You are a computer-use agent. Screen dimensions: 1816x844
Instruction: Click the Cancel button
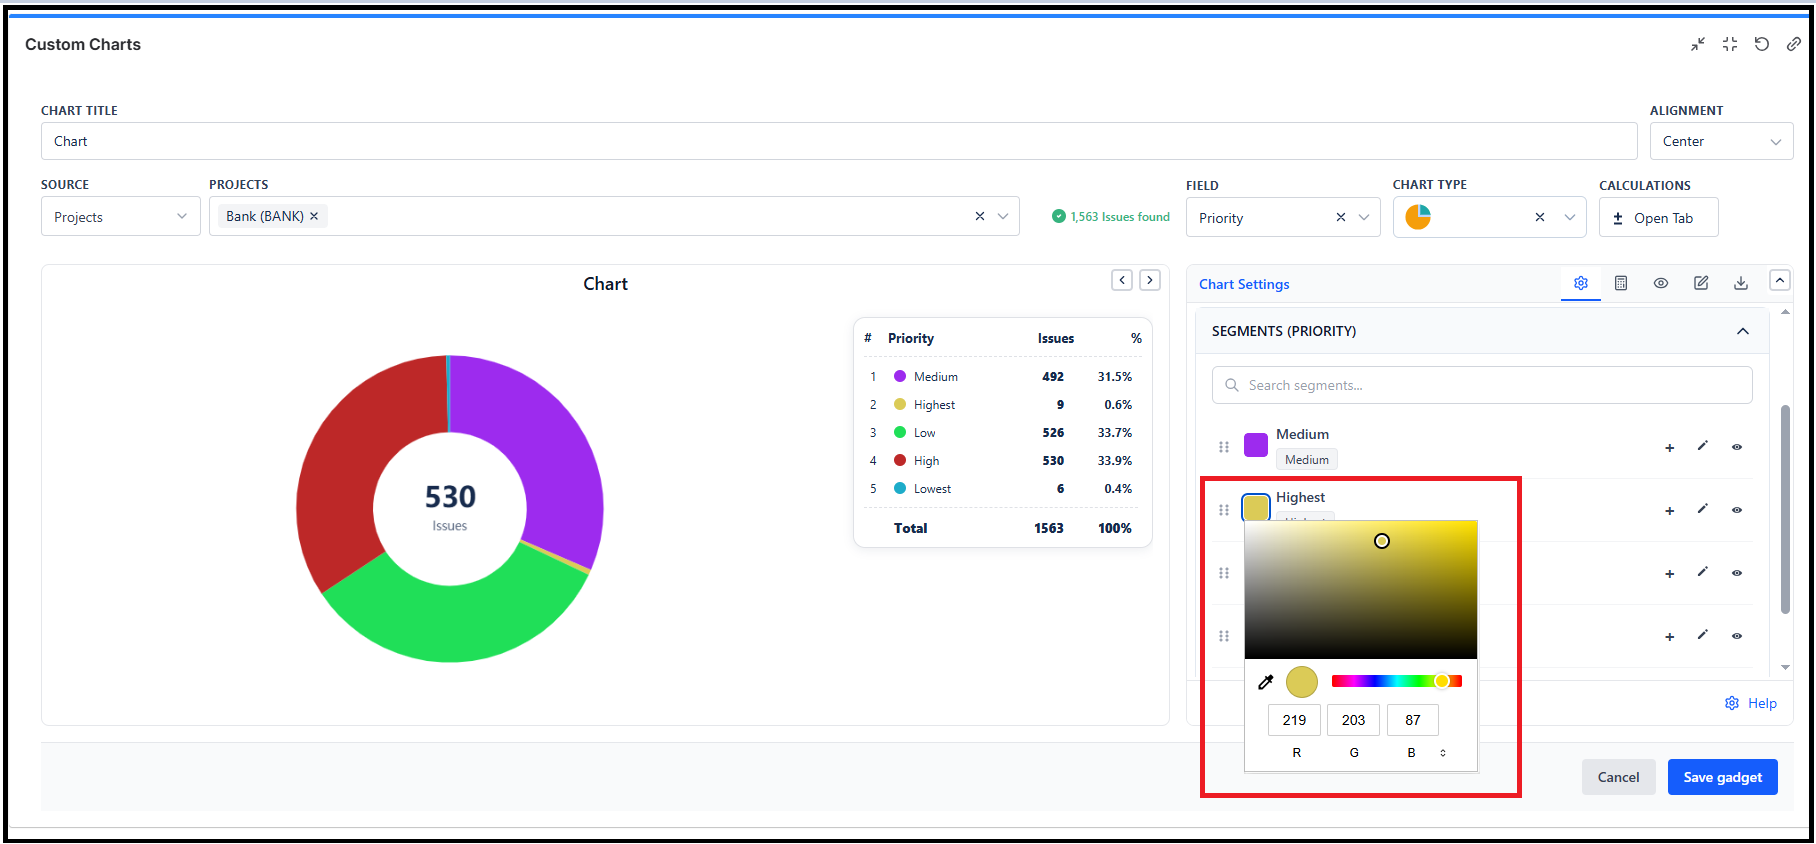coord(1618,777)
